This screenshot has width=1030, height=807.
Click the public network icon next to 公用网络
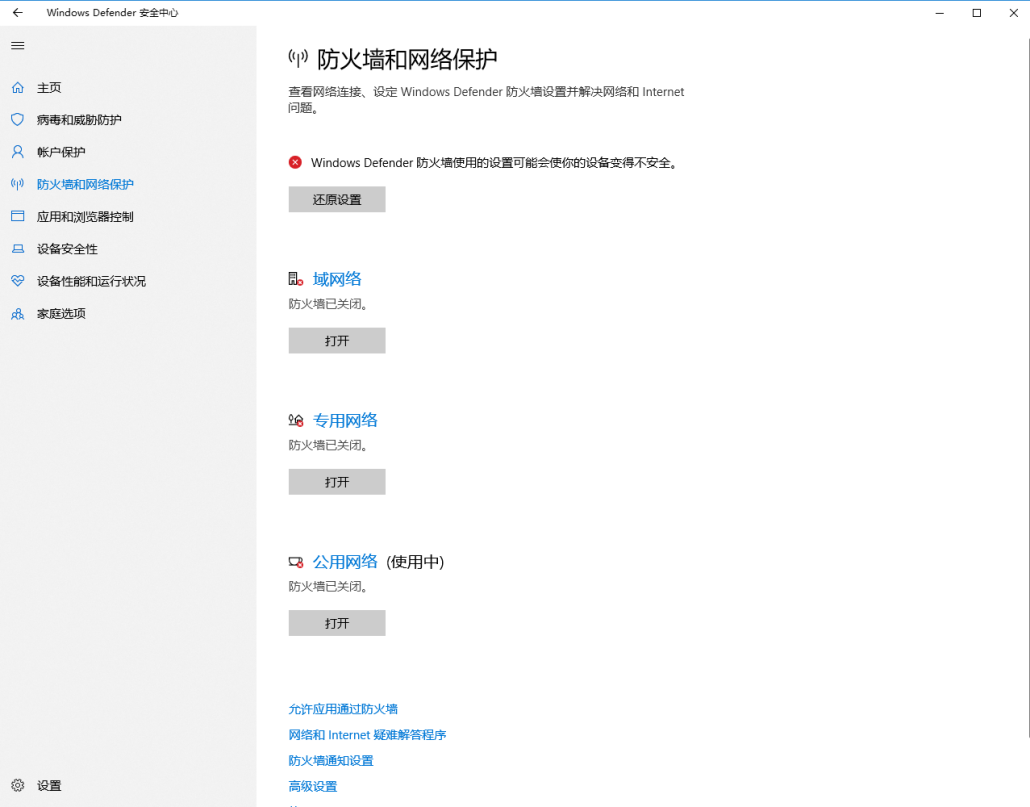[296, 562]
